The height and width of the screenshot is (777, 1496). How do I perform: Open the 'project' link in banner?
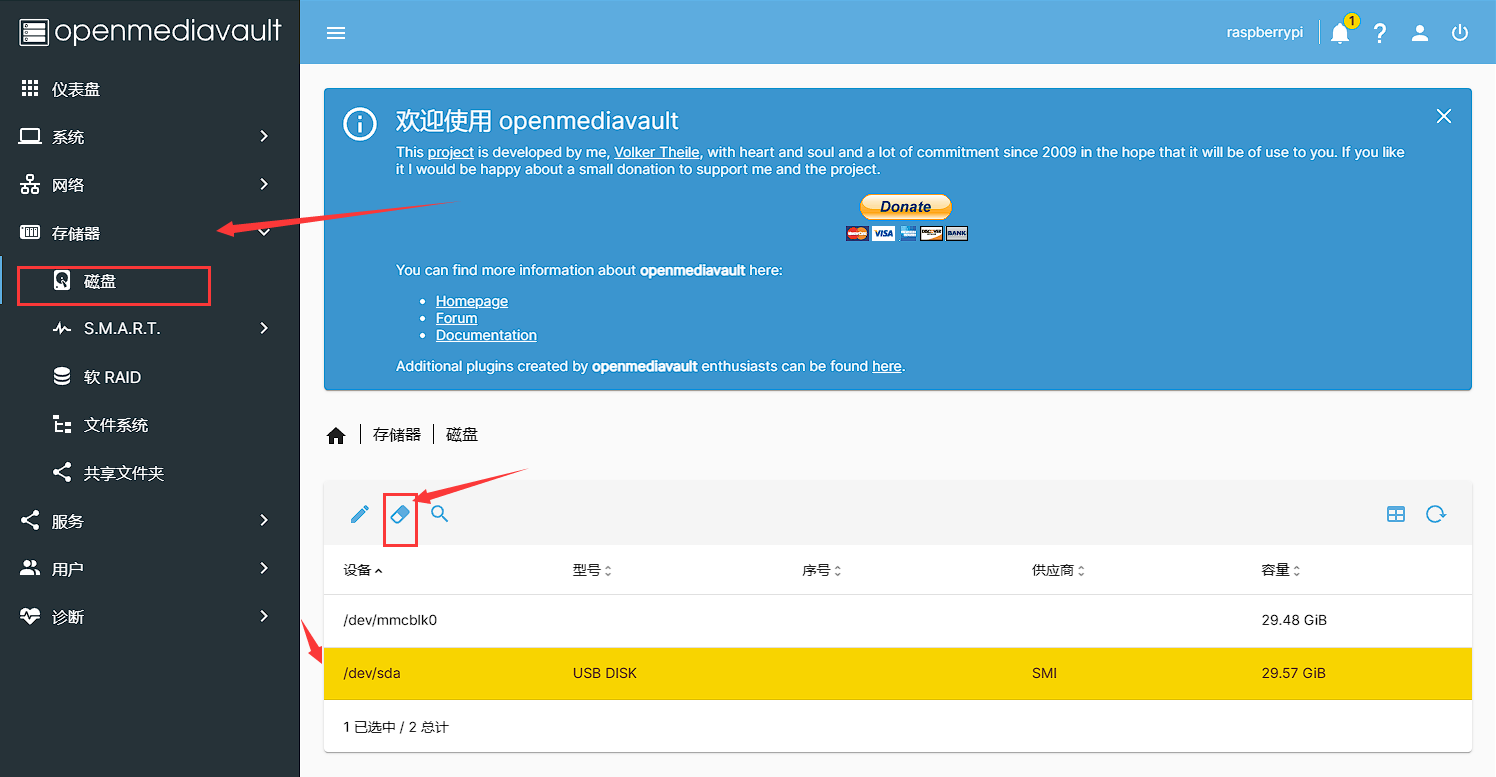451,152
